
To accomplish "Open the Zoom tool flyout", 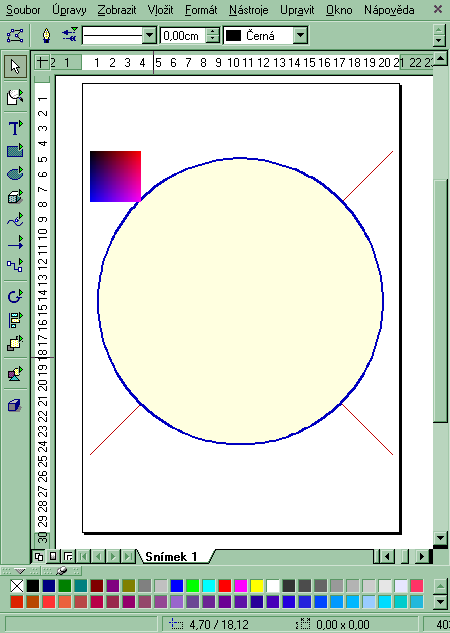I will 15,97.
